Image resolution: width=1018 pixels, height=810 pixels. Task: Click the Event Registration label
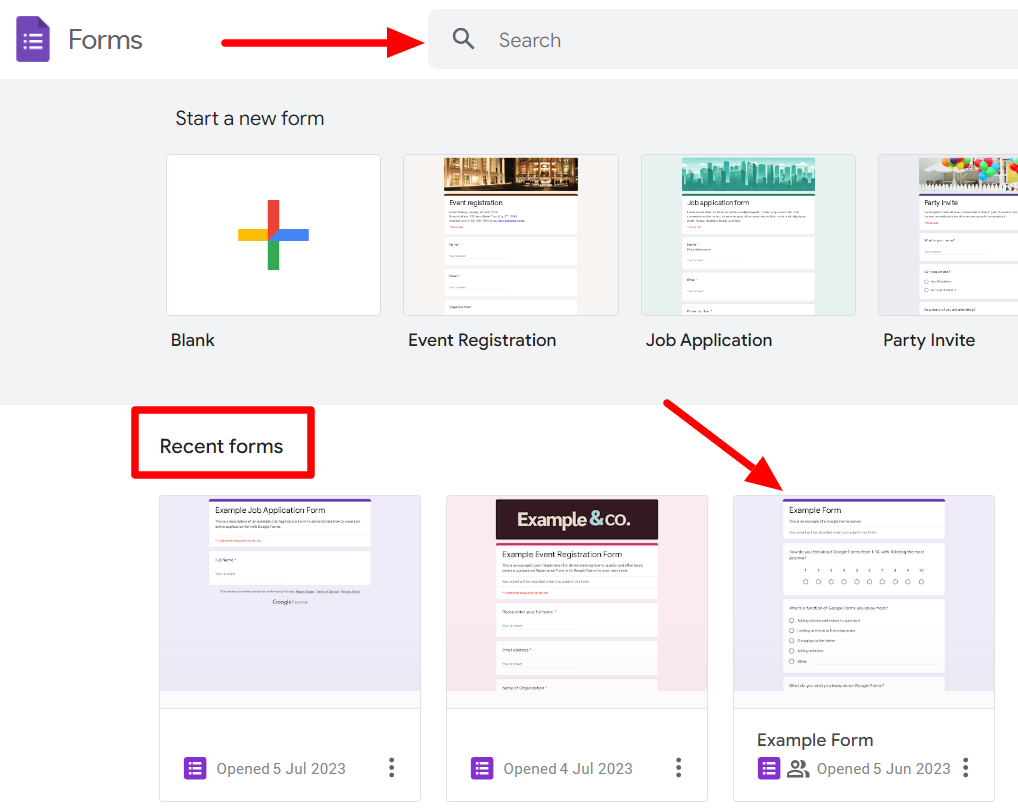click(x=482, y=340)
